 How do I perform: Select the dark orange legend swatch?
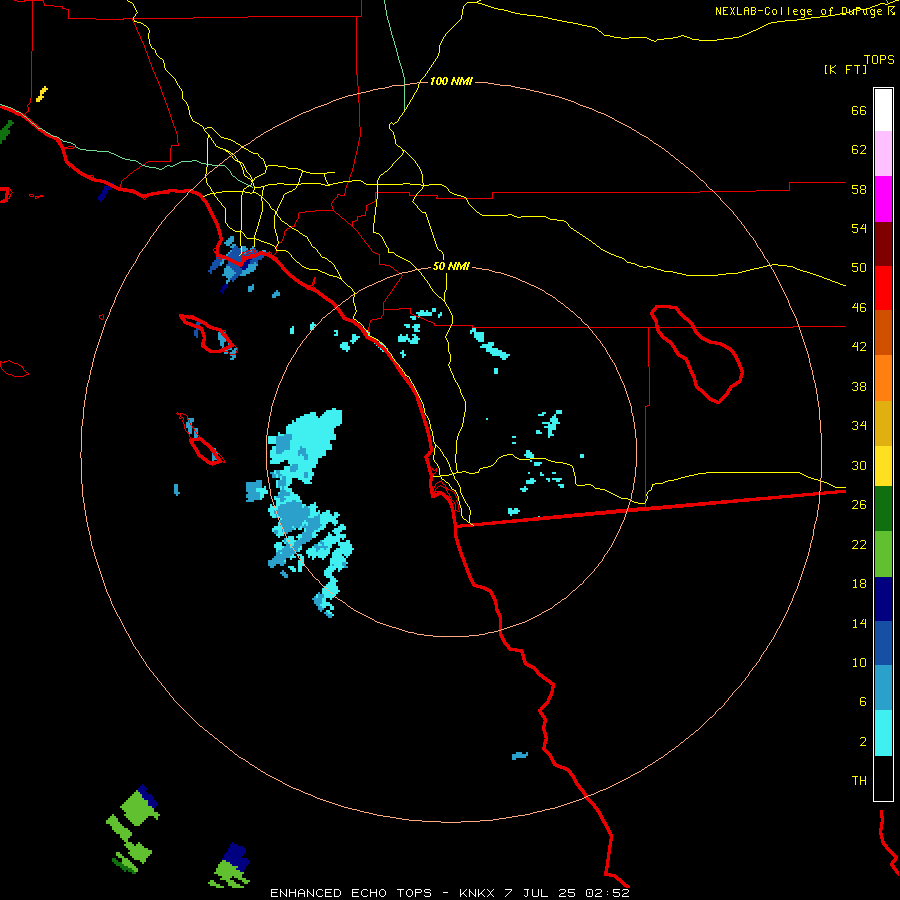coord(883,332)
